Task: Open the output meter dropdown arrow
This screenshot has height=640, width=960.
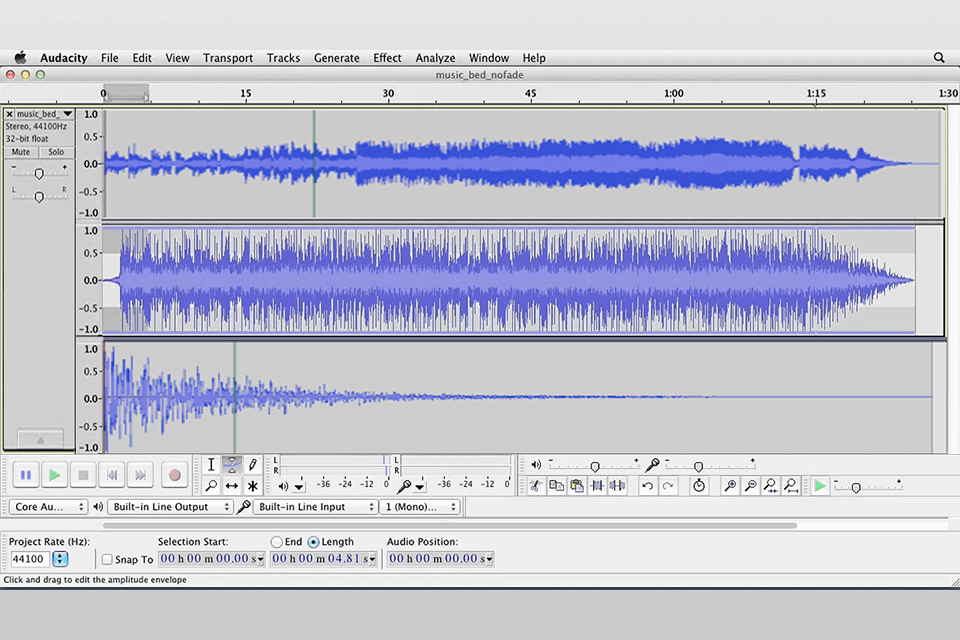Action: coord(299,487)
